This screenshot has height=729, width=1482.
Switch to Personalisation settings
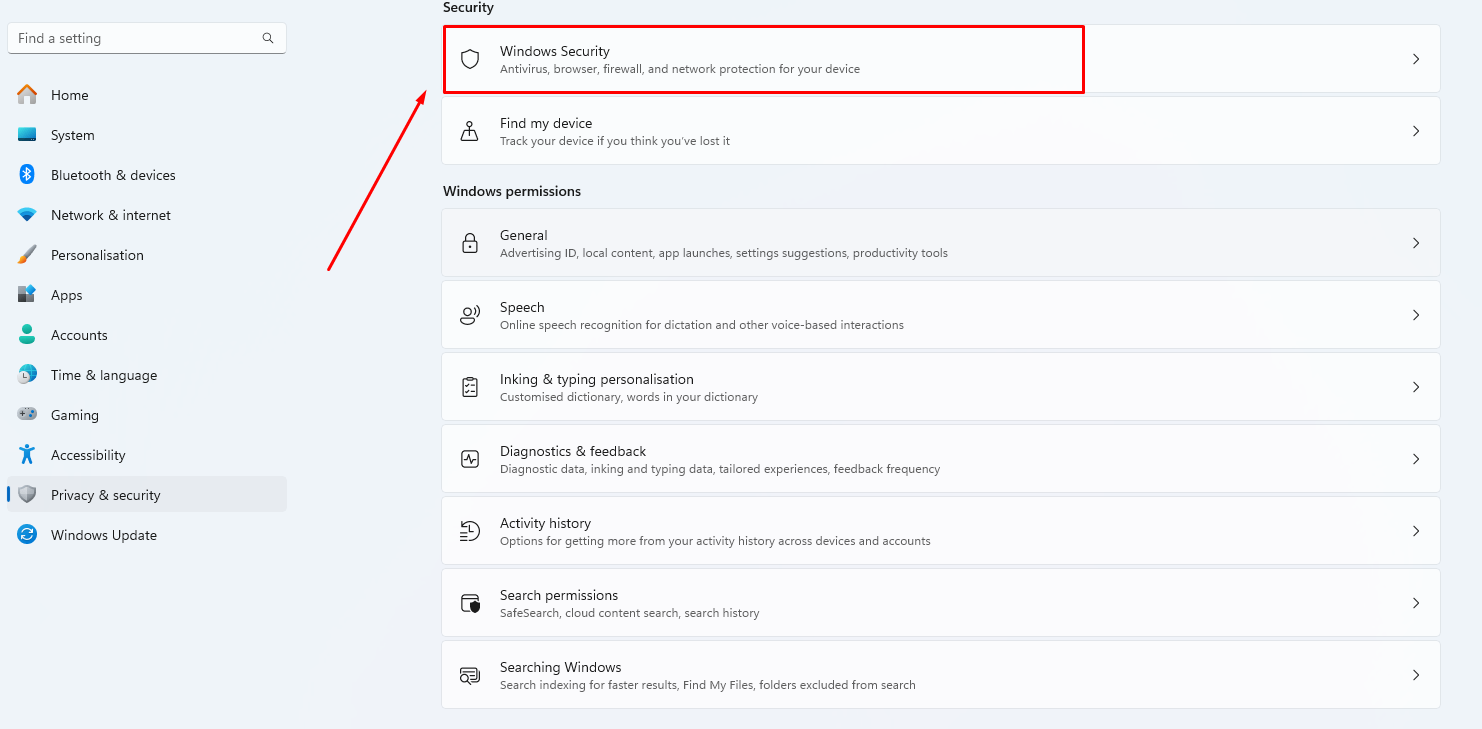(x=147, y=255)
